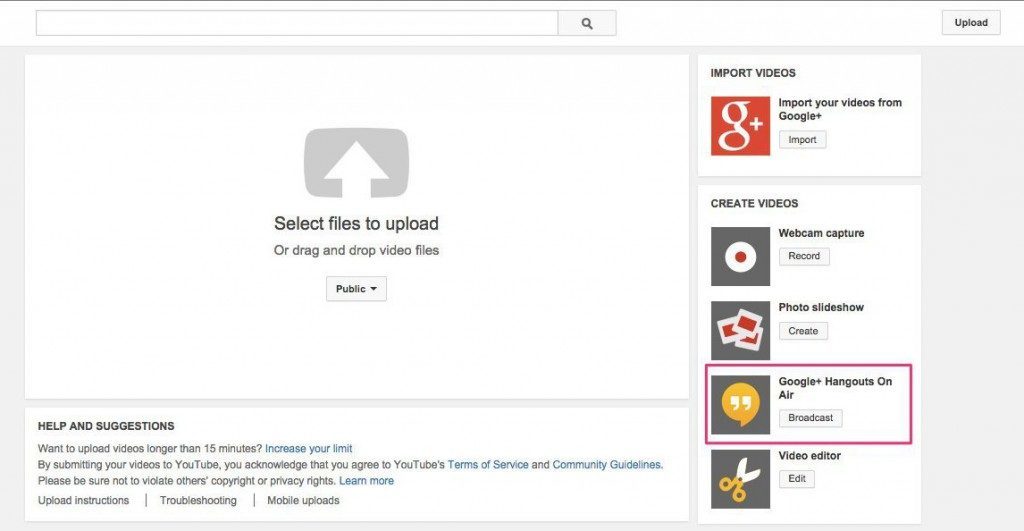The image size is (1024, 531).
Task: Click the Webcam capture title
Action: pyautogui.click(x=822, y=233)
